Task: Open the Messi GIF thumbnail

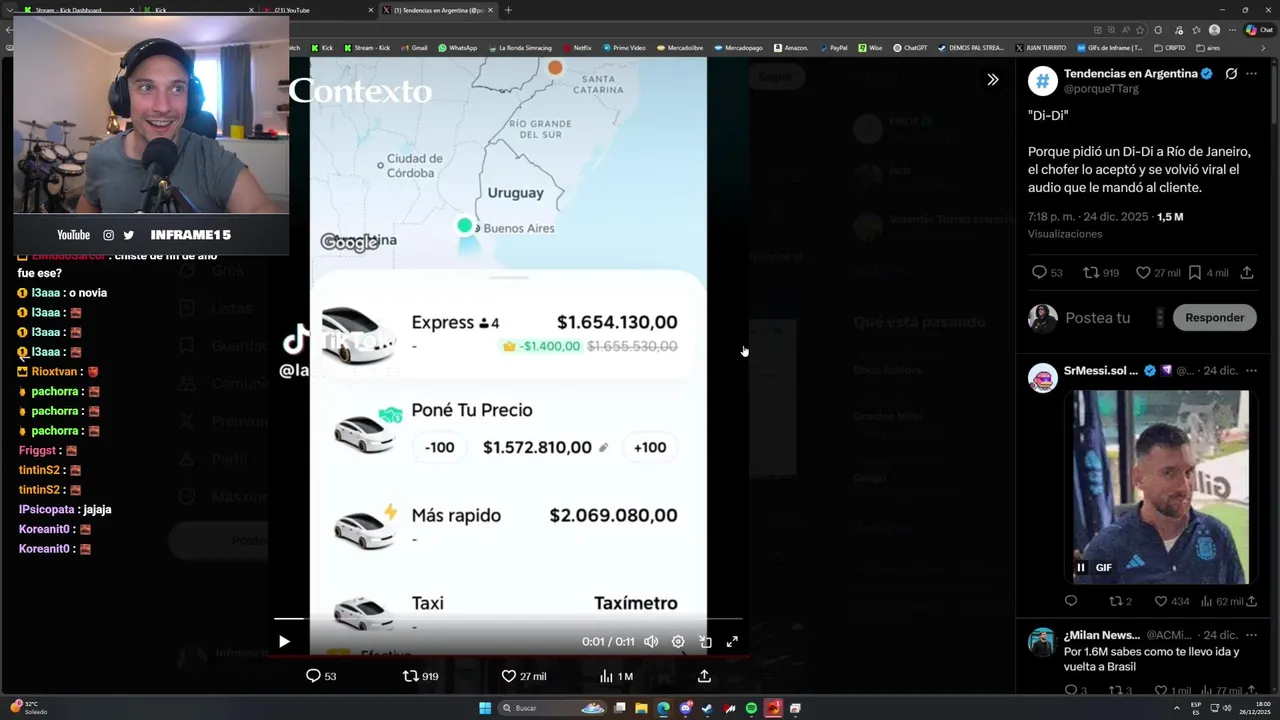Action: pos(1161,487)
